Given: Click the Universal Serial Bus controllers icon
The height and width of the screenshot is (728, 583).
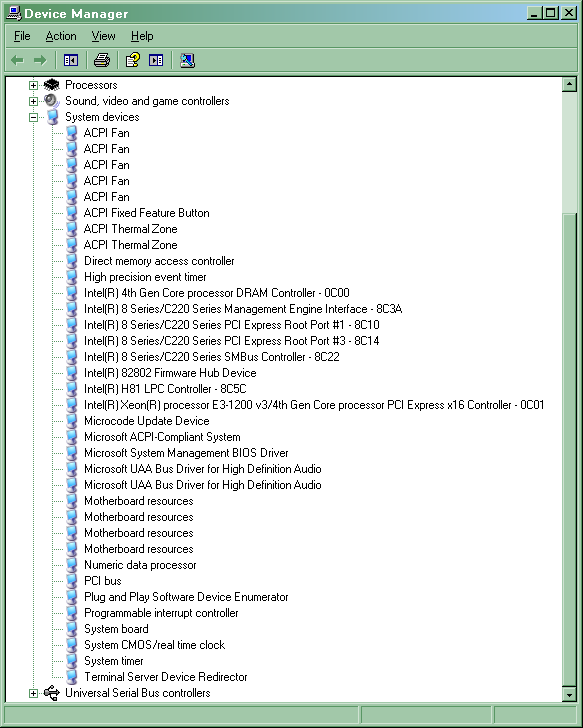Looking at the screenshot, I should 52,693.
